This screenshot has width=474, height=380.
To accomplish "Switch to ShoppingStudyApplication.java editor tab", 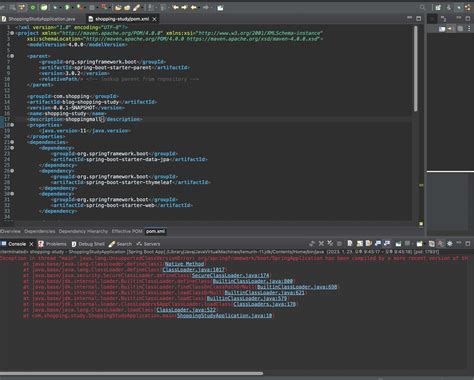I will 39,19.
